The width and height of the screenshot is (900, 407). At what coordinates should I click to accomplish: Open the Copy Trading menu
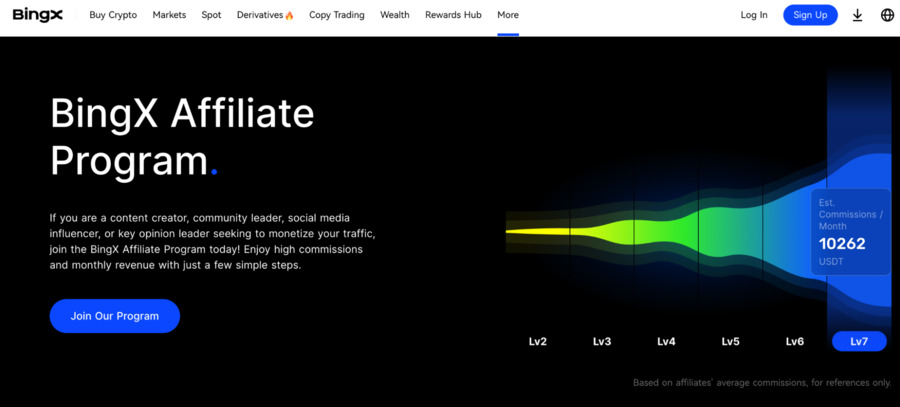[337, 15]
